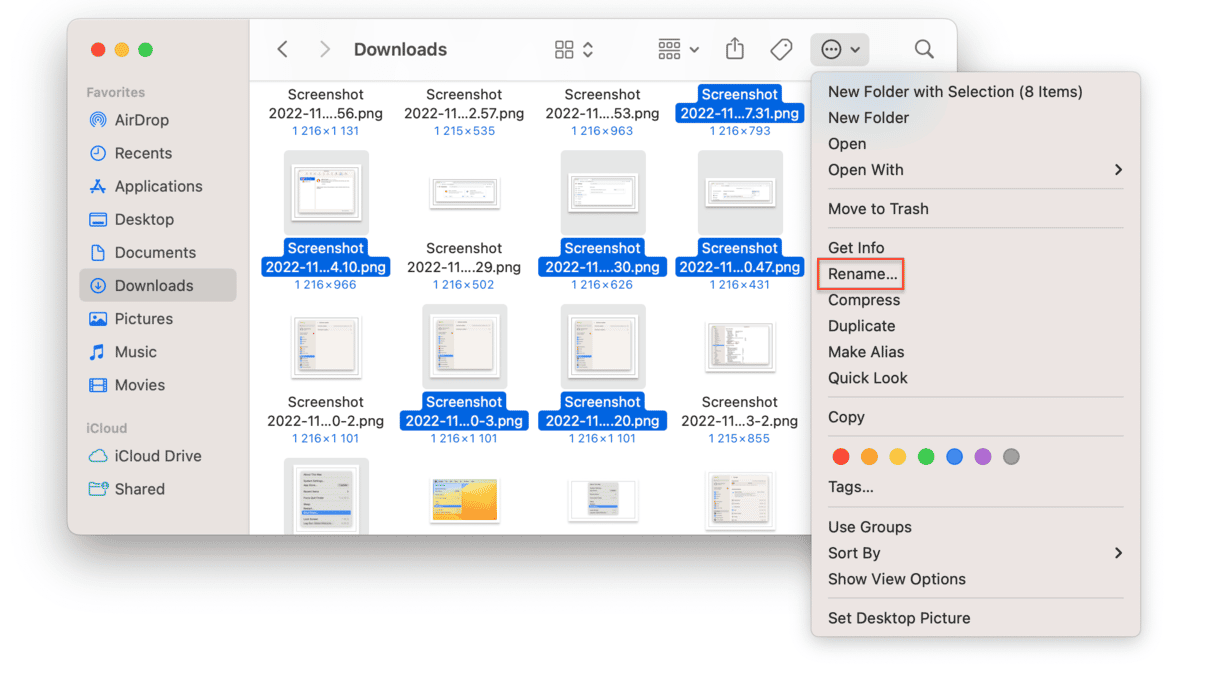
Task: Choose Use Groups option
Action: [x=869, y=527]
